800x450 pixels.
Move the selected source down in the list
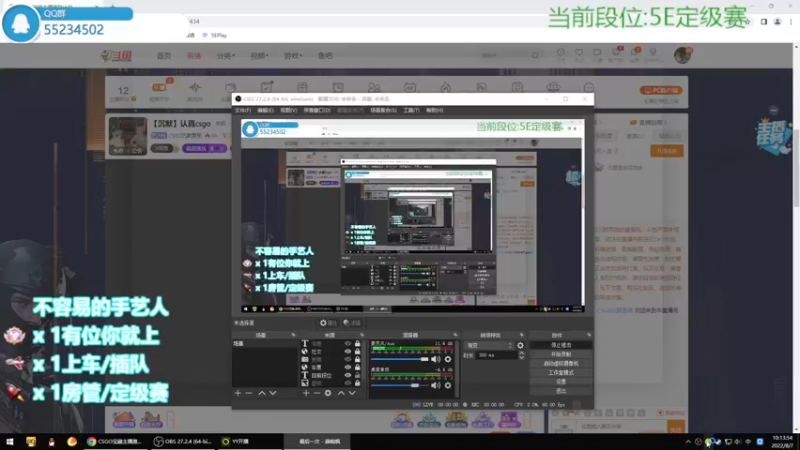[x=352, y=393]
